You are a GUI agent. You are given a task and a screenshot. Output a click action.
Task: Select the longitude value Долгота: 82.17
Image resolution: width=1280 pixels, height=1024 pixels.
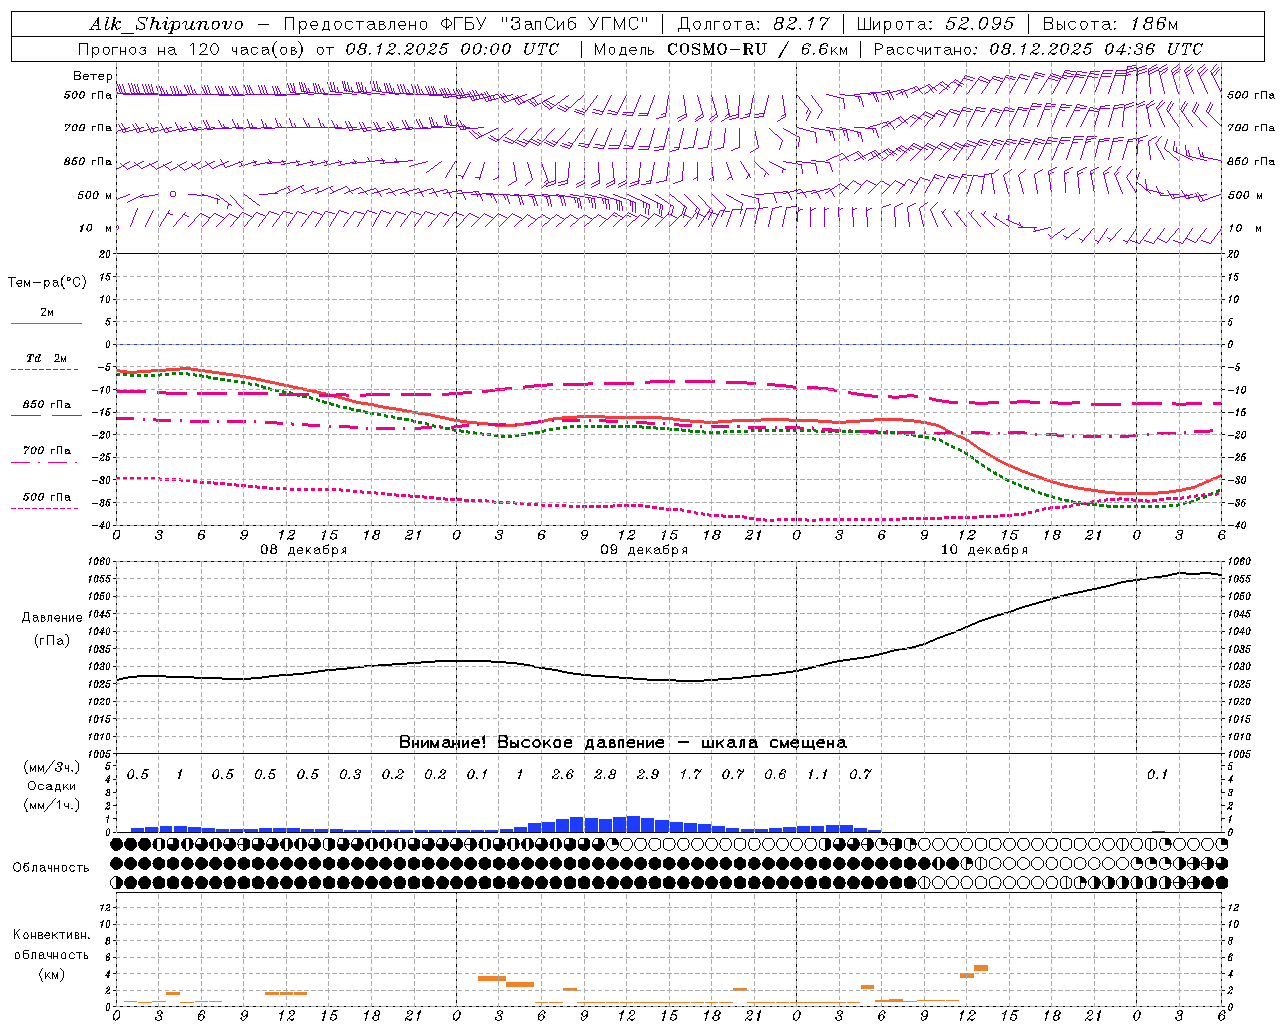pyautogui.click(x=753, y=24)
